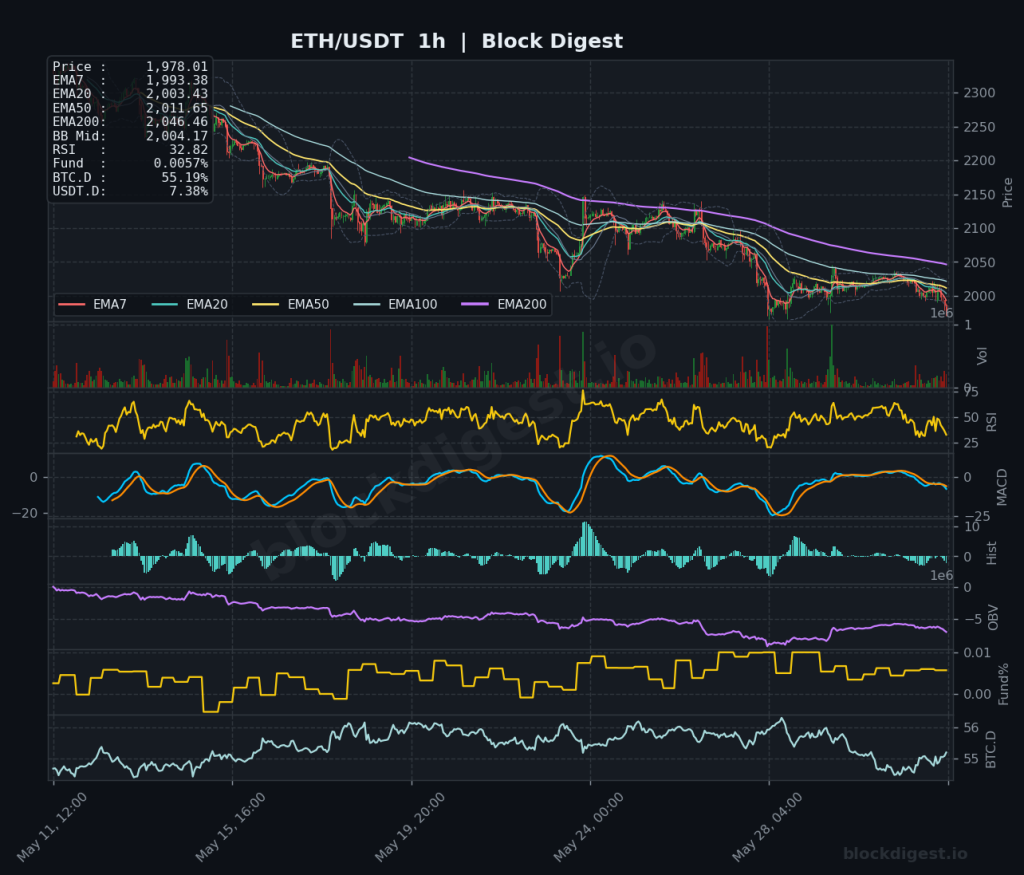Click the 2050 price axis tick
Image resolution: width=1024 pixels, height=875 pixels.
click(x=979, y=262)
